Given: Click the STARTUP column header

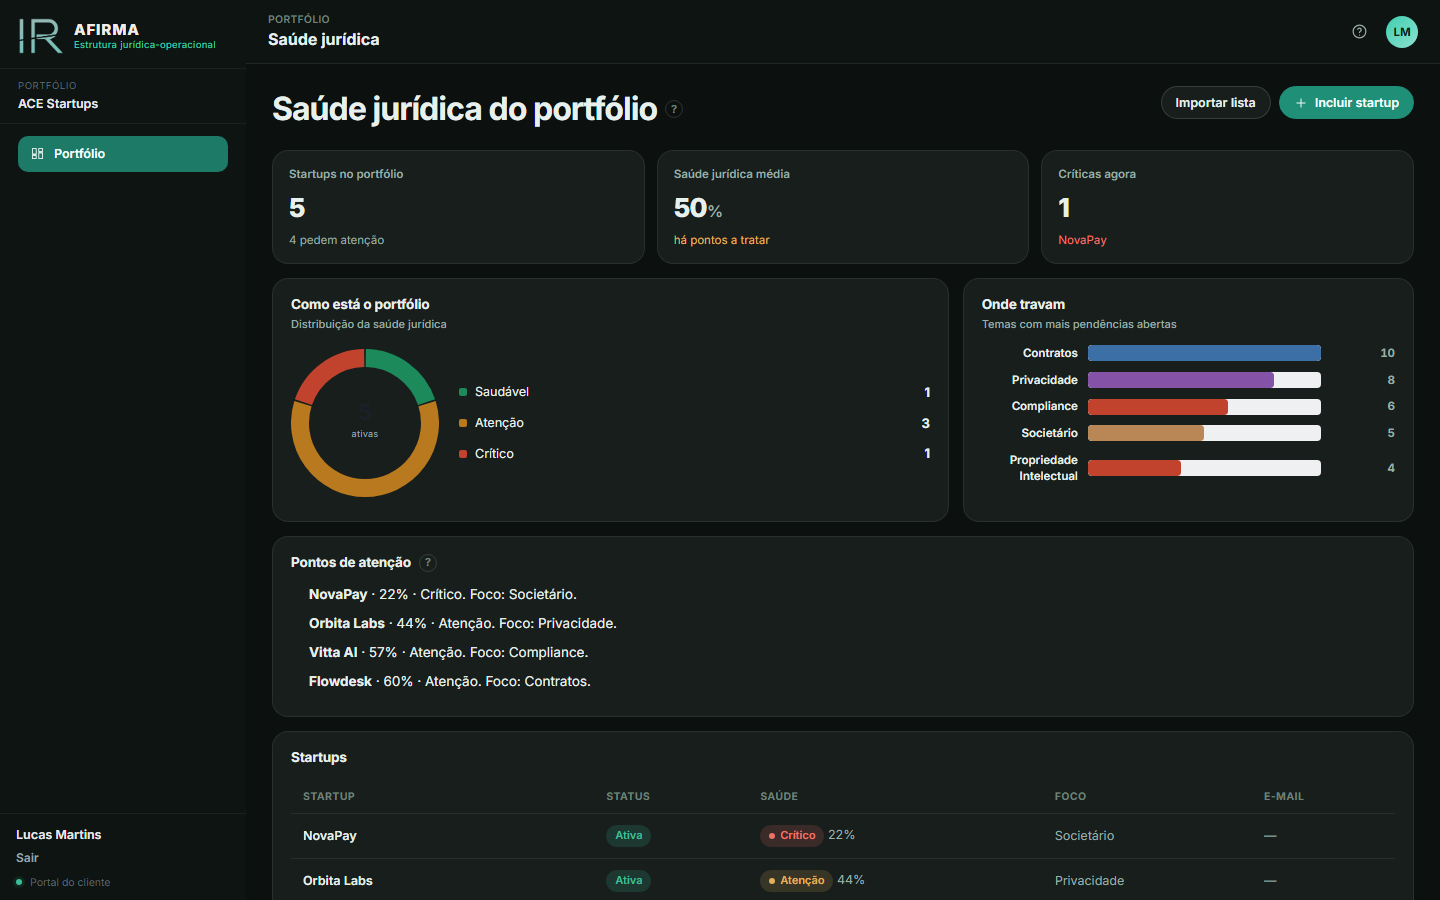Looking at the screenshot, I should click(x=329, y=797).
